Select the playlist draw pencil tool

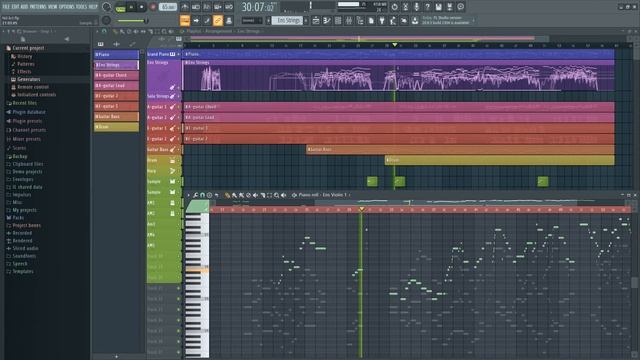116,31
